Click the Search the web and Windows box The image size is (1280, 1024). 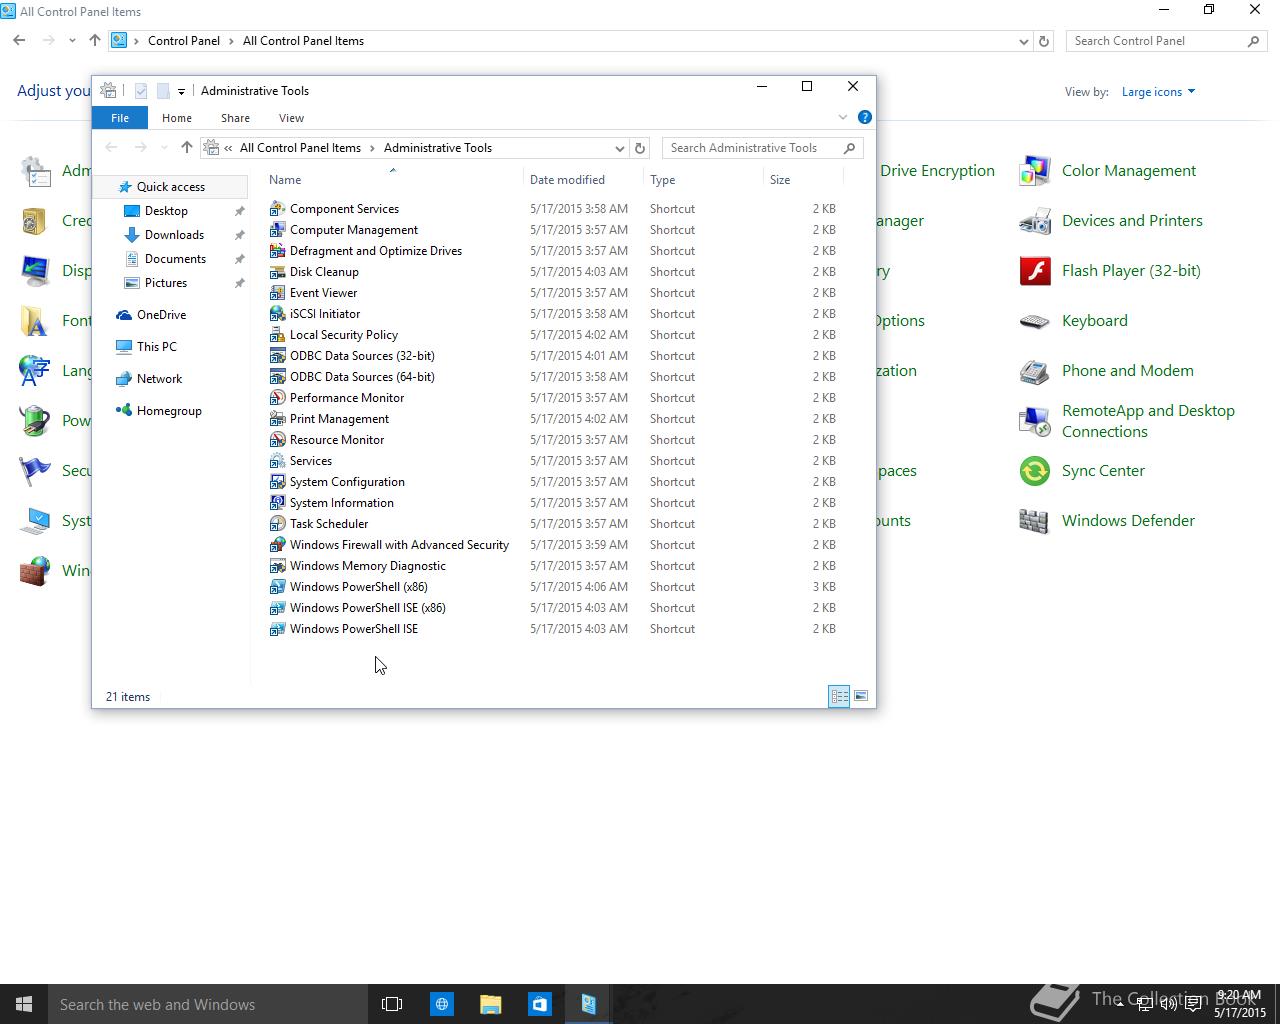tap(208, 1004)
